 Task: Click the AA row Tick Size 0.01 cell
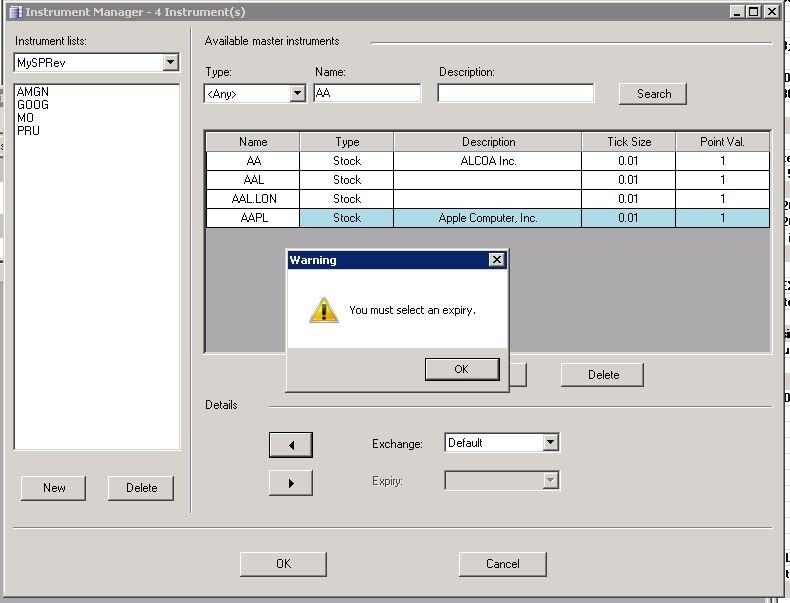[629, 161]
